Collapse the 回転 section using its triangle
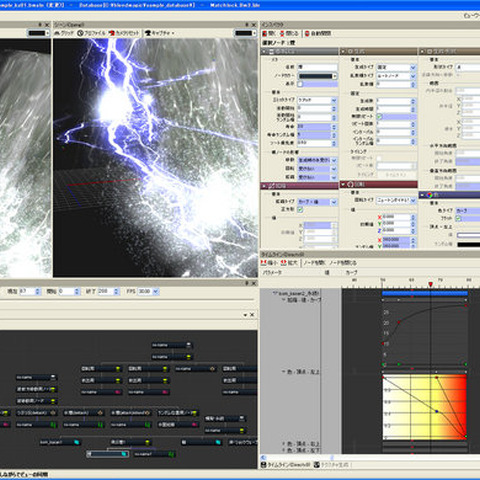Image resolution: width=480 pixels, height=480 pixels. (343, 184)
